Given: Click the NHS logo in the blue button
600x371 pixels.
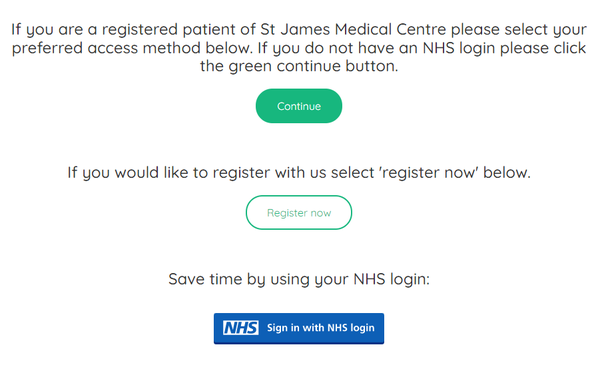Looking at the screenshot, I should (241, 328).
